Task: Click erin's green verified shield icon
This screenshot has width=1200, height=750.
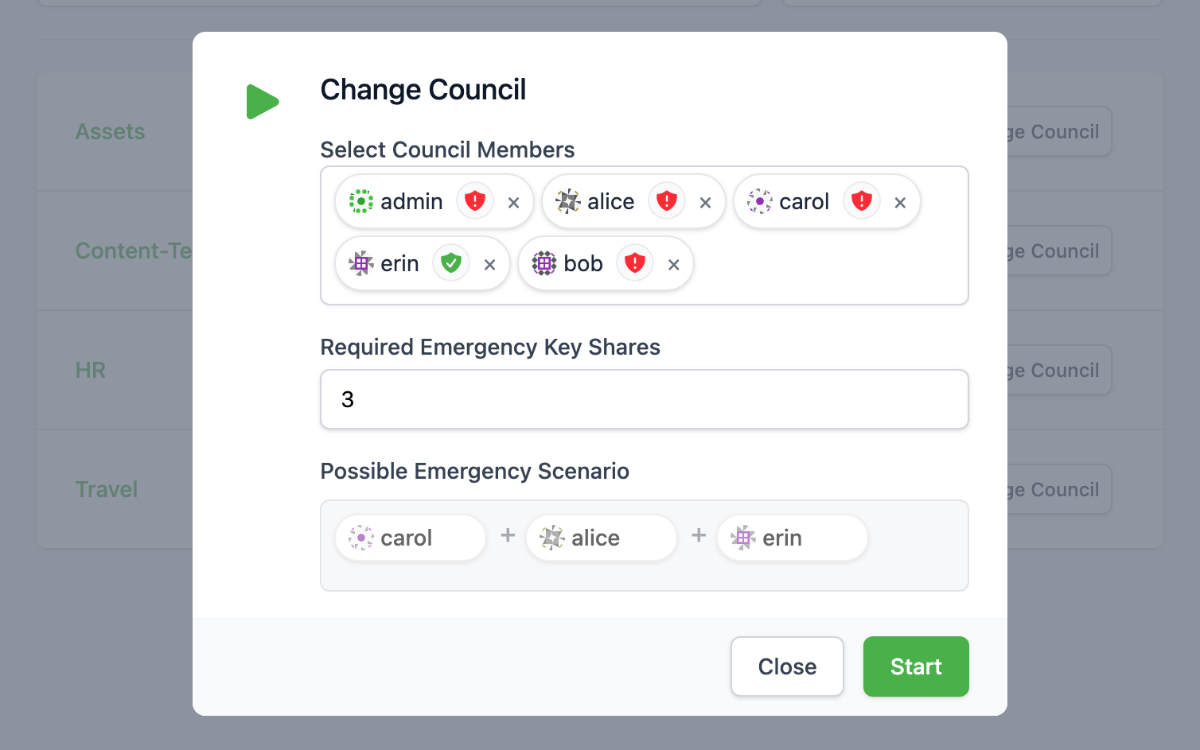Action: (x=450, y=263)
